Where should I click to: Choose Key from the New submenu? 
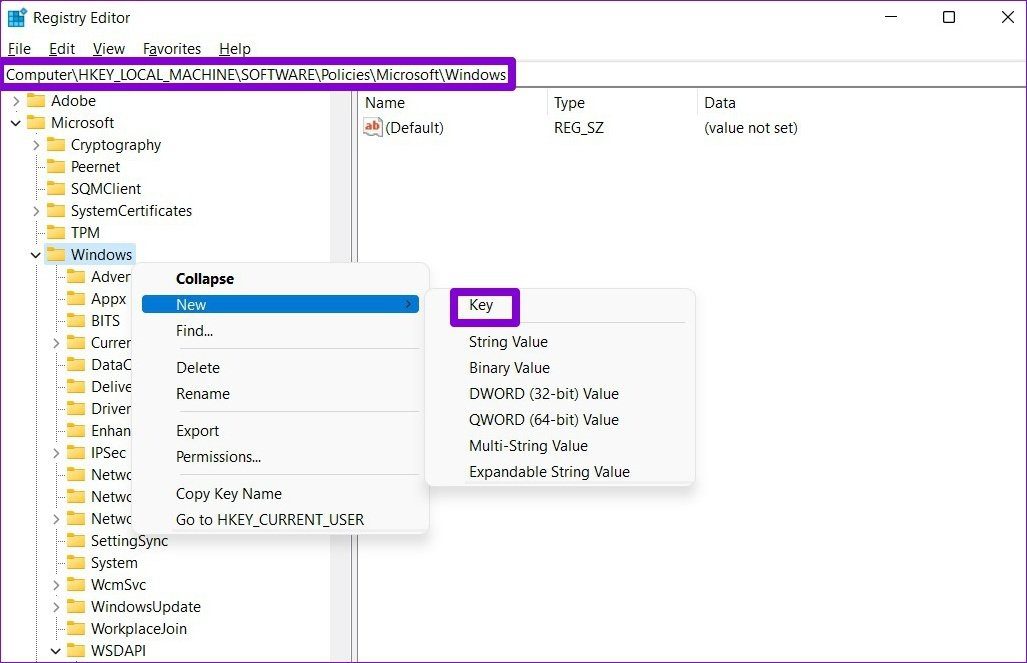481,305
